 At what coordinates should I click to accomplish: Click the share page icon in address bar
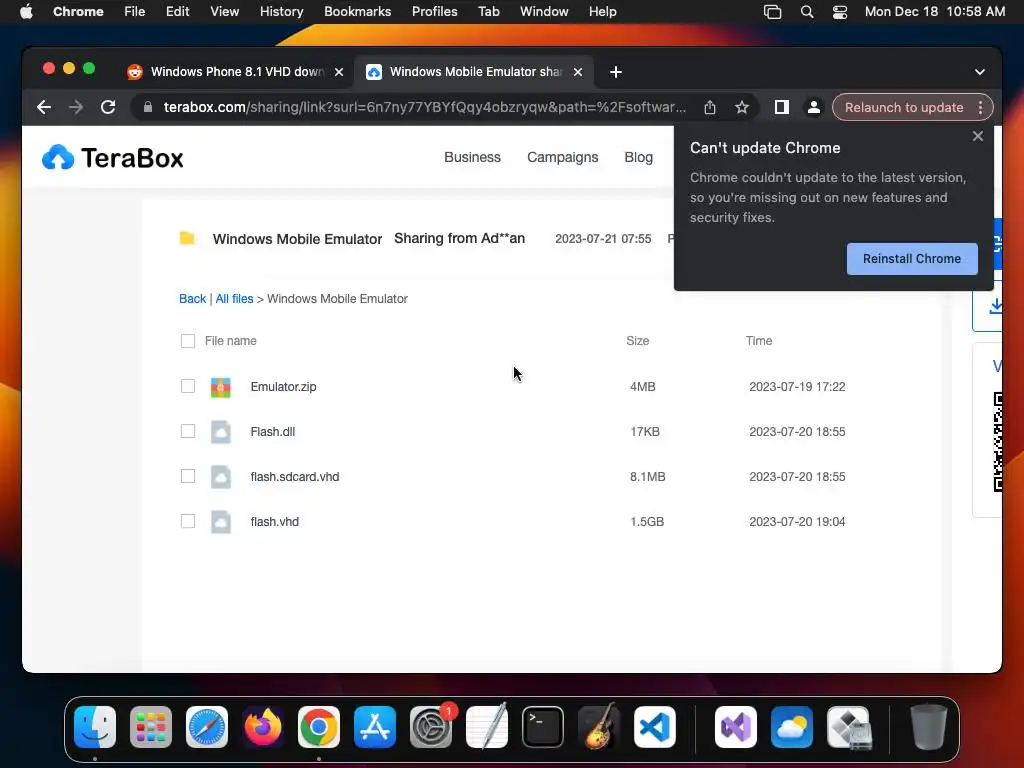[710, 107]
